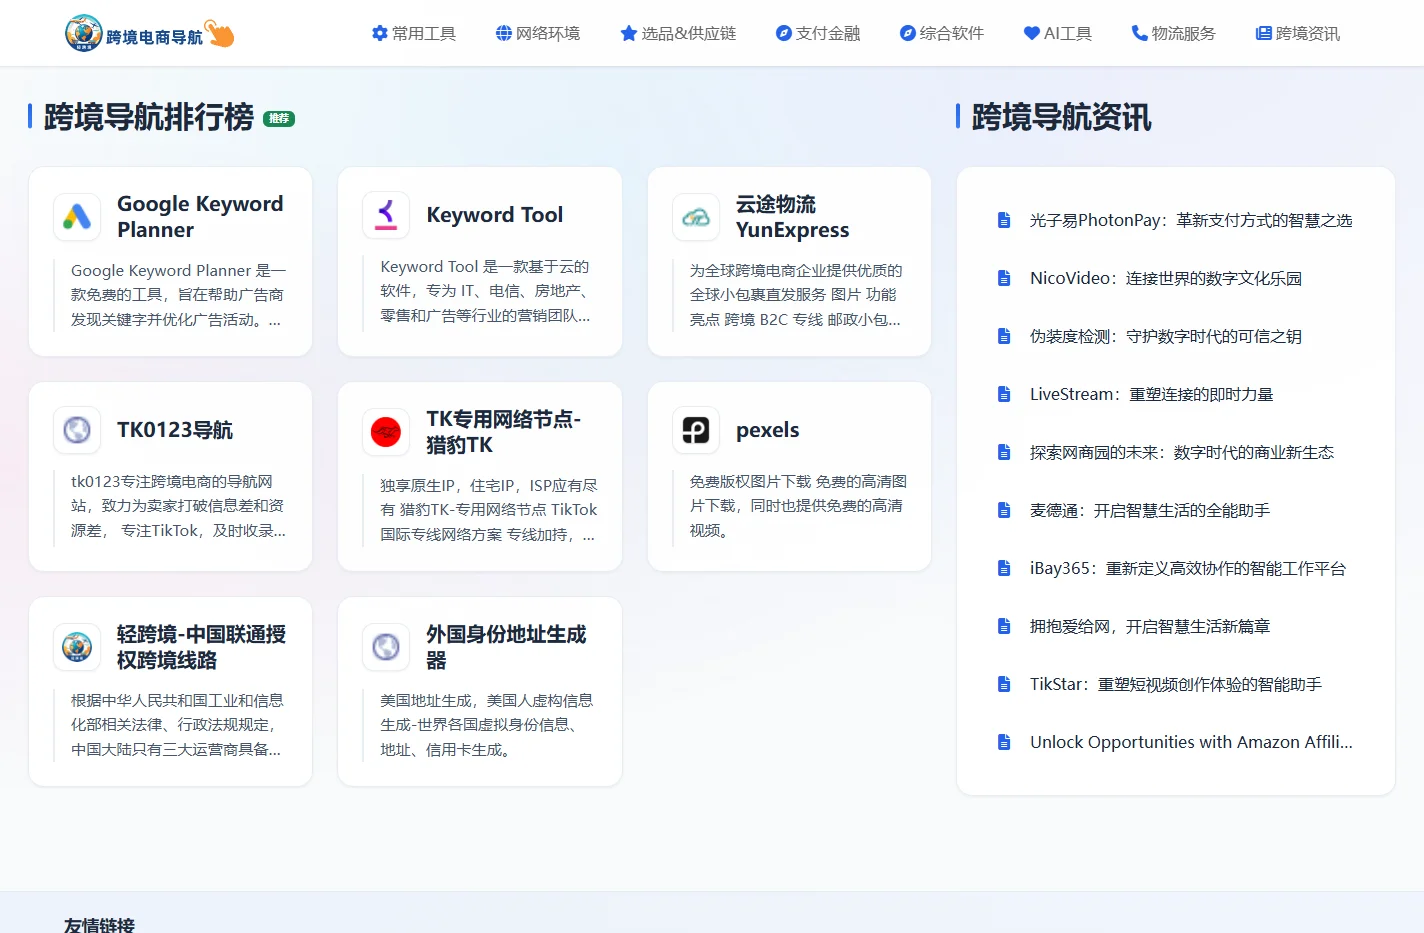Click the document icon beside 探索网商园的未来
The image size is (1424, 933).
pyautogui.click(x=1004, y=452)
